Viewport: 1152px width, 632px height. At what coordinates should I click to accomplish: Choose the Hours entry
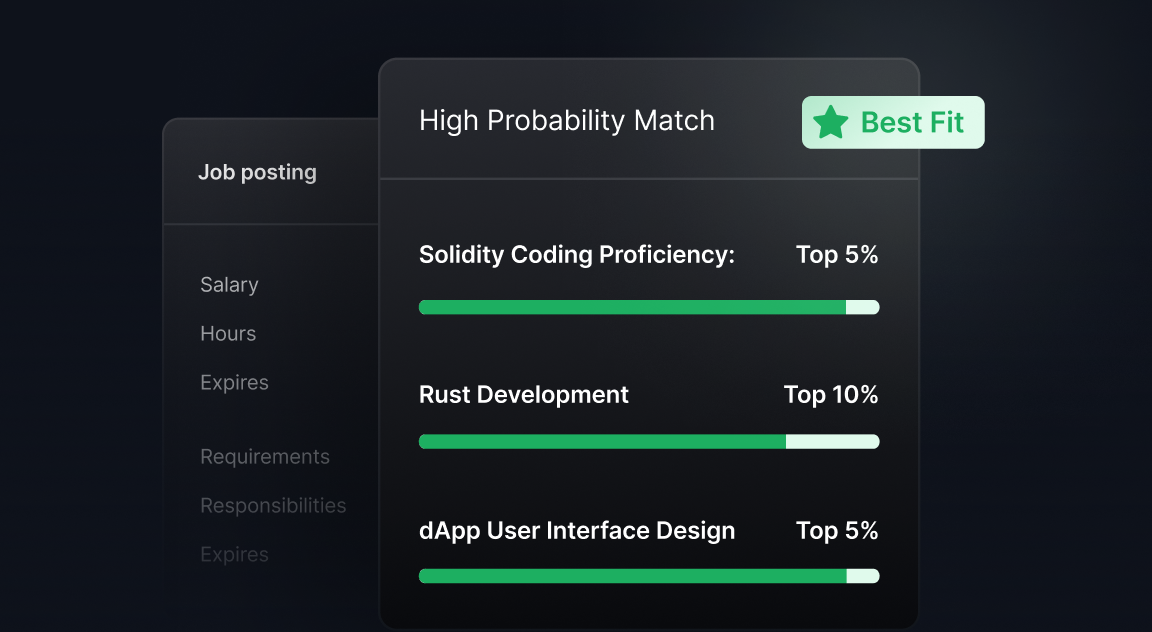[228, 334]
